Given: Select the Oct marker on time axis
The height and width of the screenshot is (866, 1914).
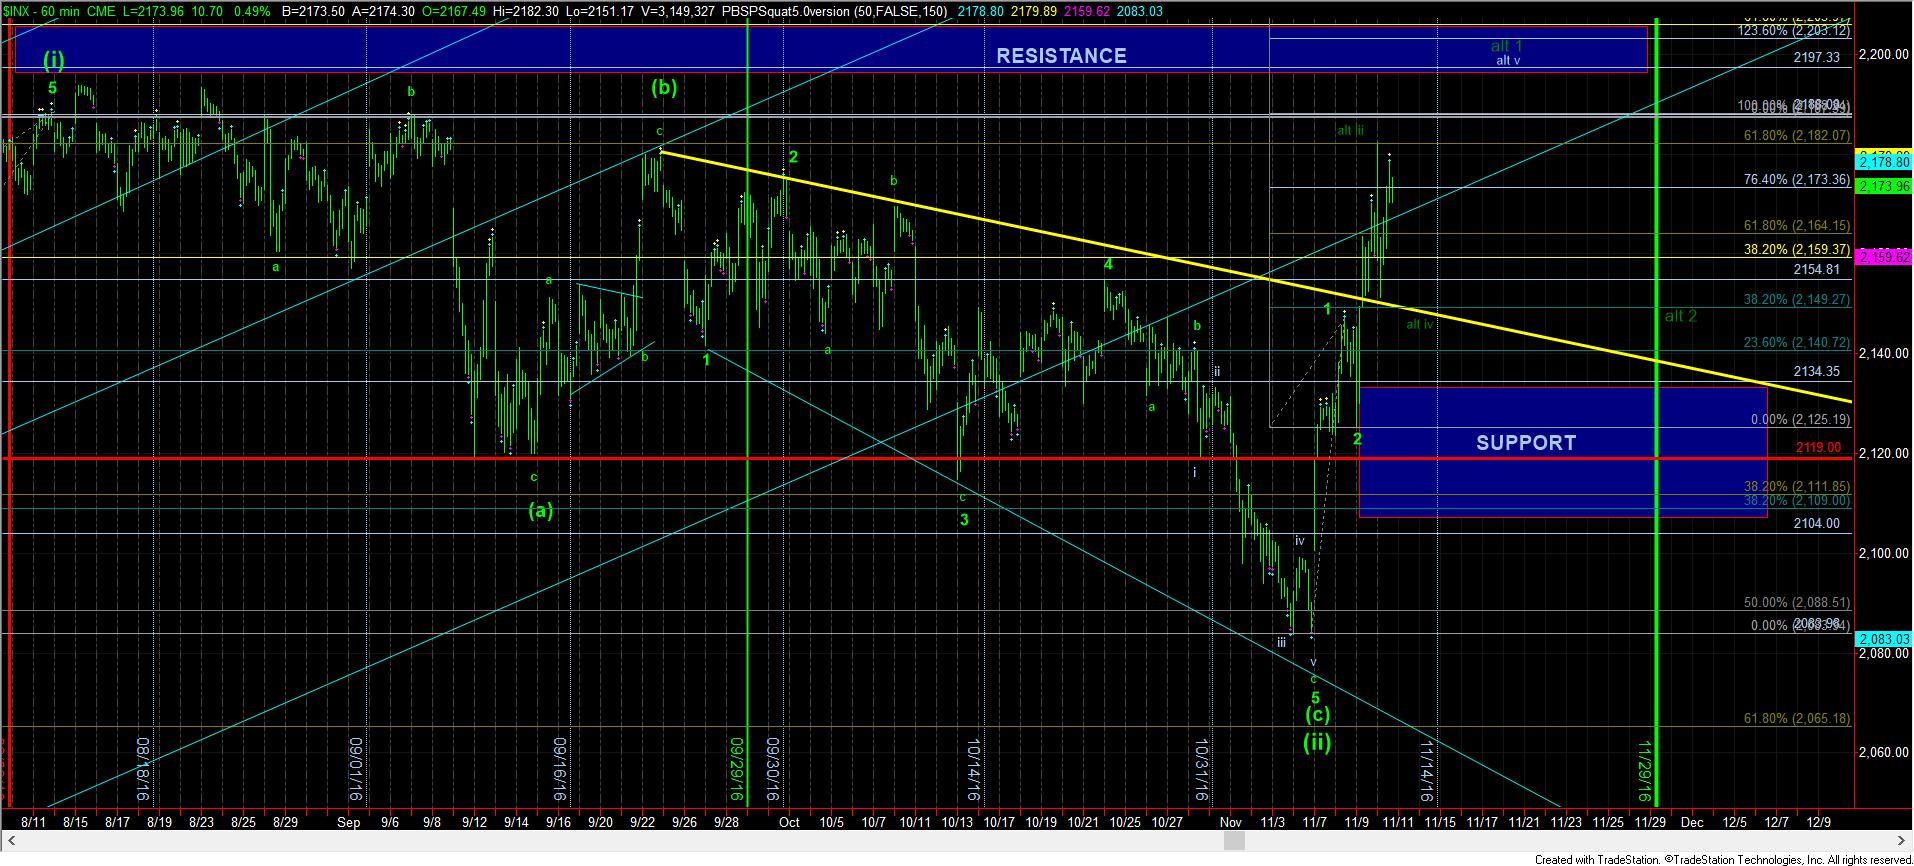Looking at the screenshot, I should pyautogui.click(x=789, y=822).
